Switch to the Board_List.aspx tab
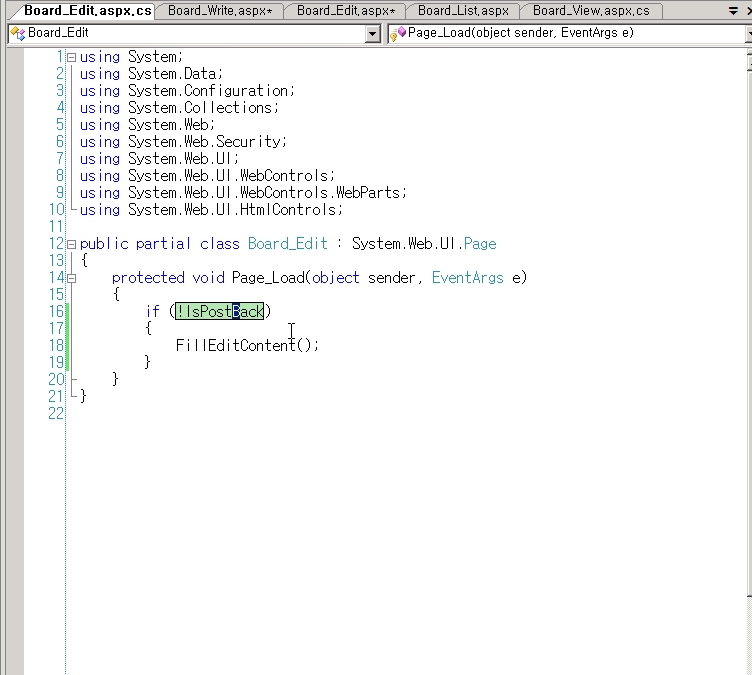752x675 pixels. click(x=463, y=11)
